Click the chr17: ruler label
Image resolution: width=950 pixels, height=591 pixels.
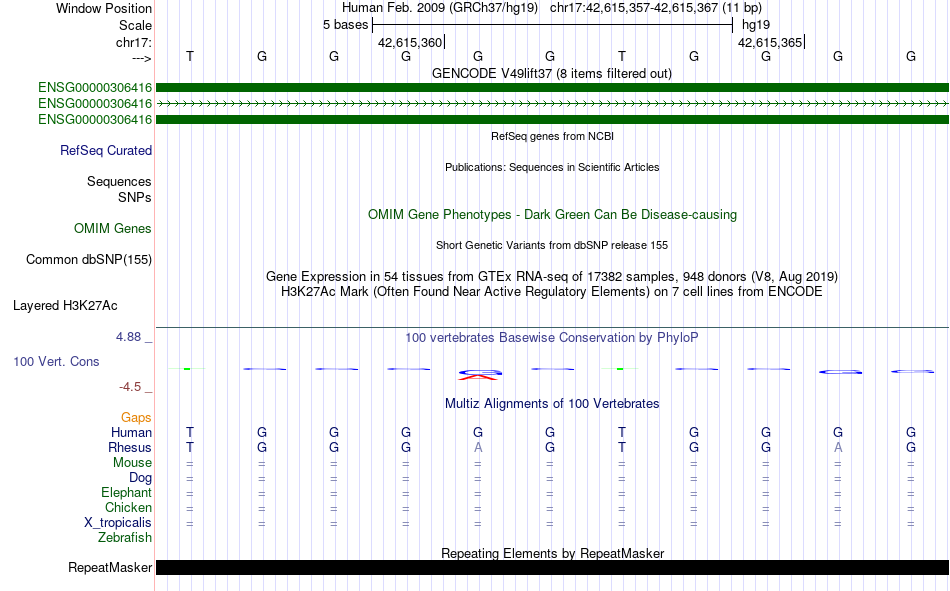click(x=133, y=42)
